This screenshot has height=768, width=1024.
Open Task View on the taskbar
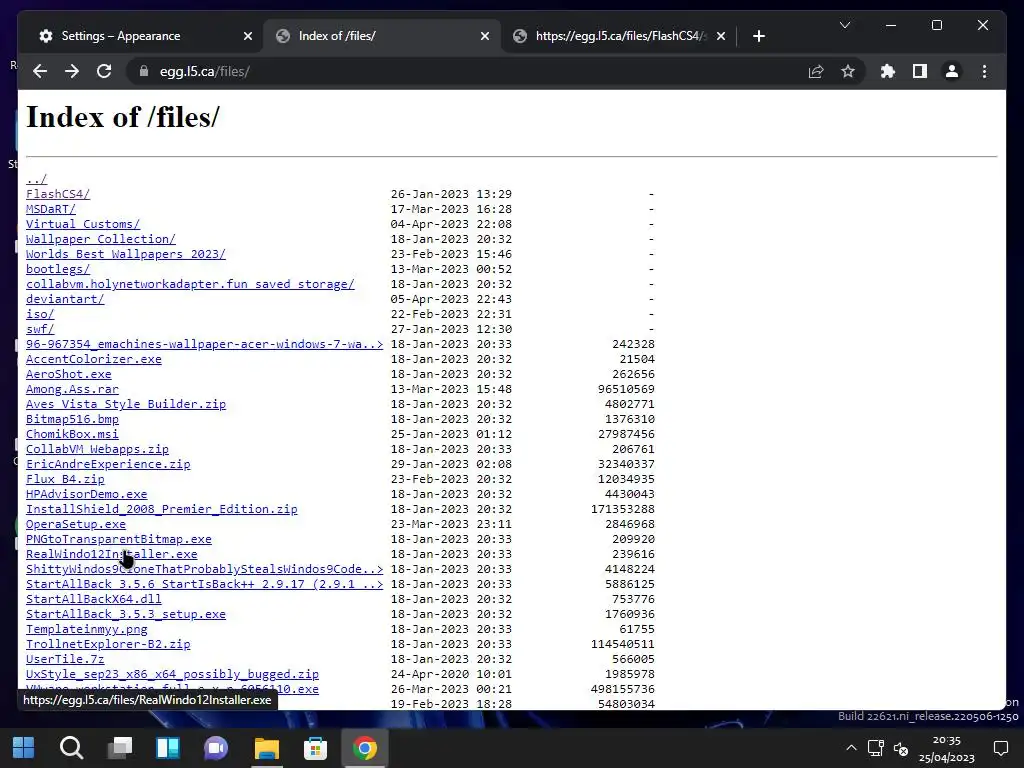(120, 748)
